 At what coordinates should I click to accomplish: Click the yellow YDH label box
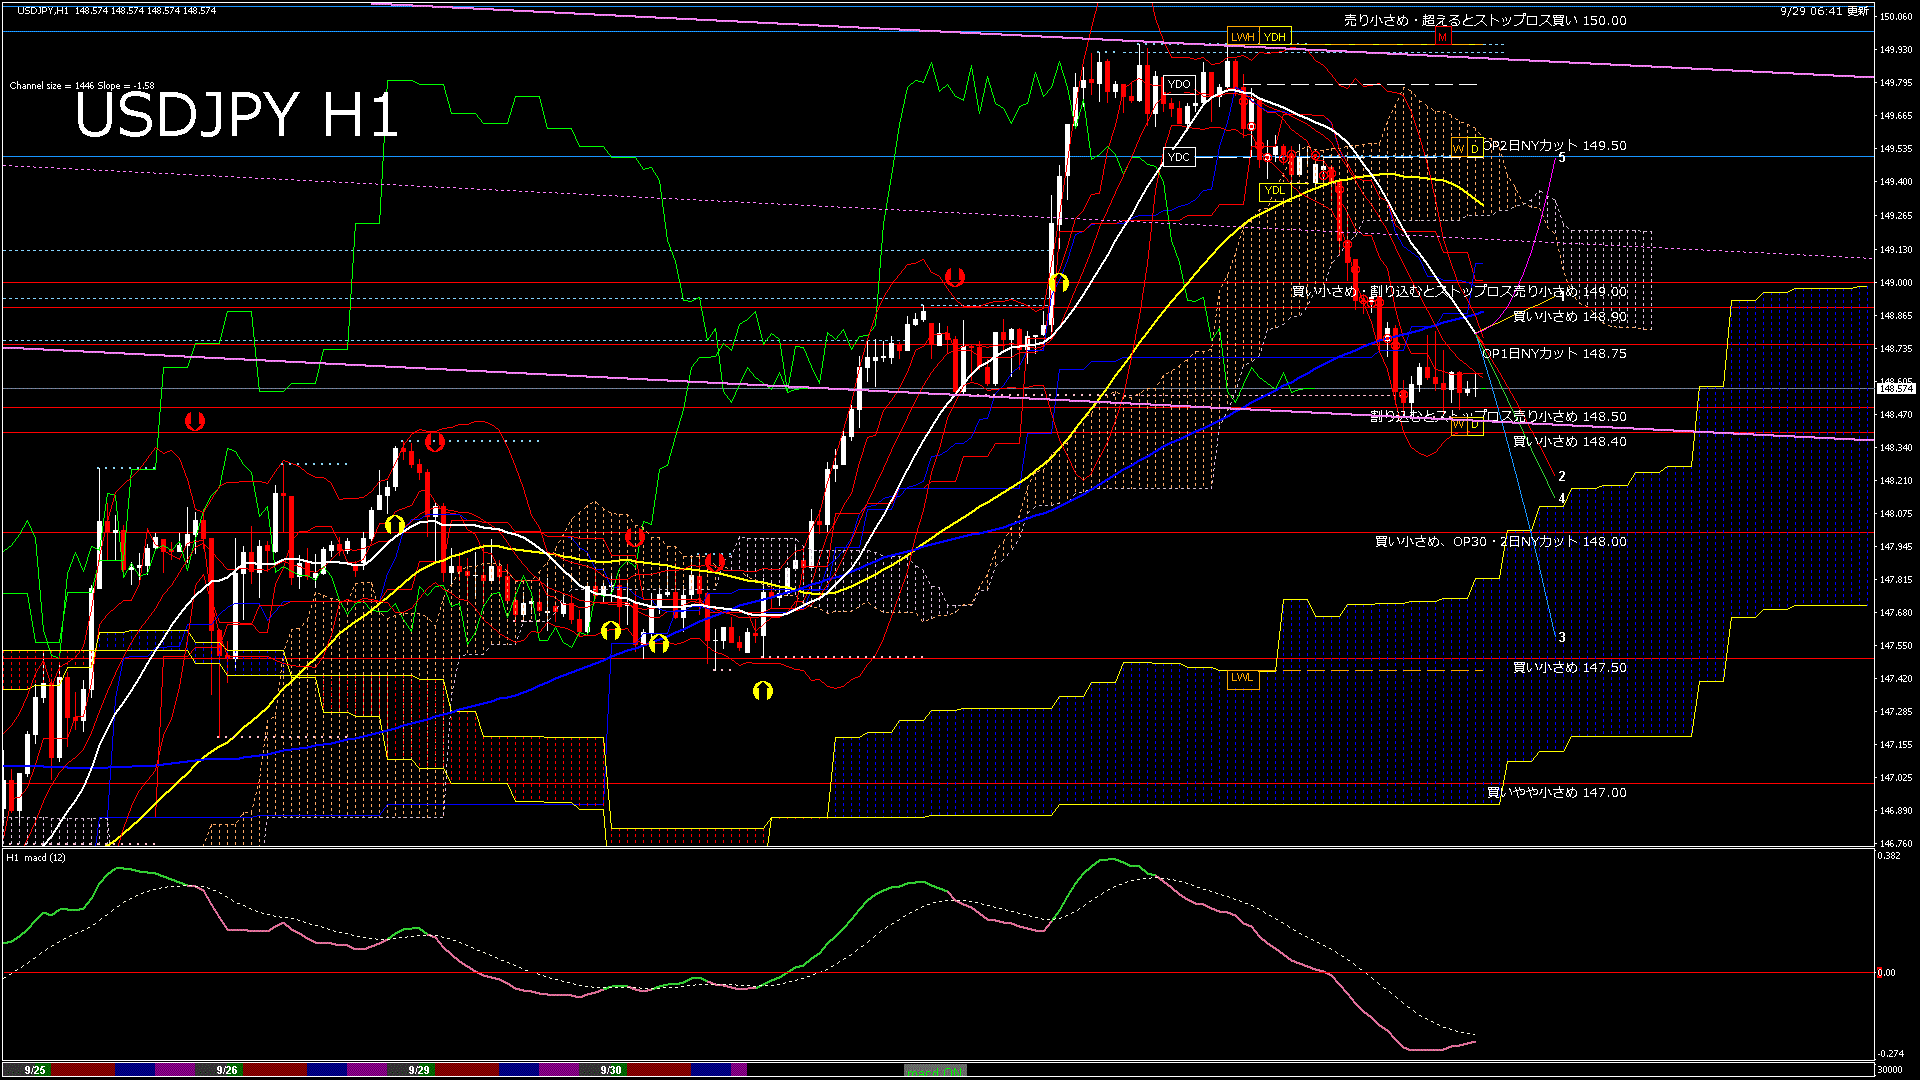(x=1274, y=37)
